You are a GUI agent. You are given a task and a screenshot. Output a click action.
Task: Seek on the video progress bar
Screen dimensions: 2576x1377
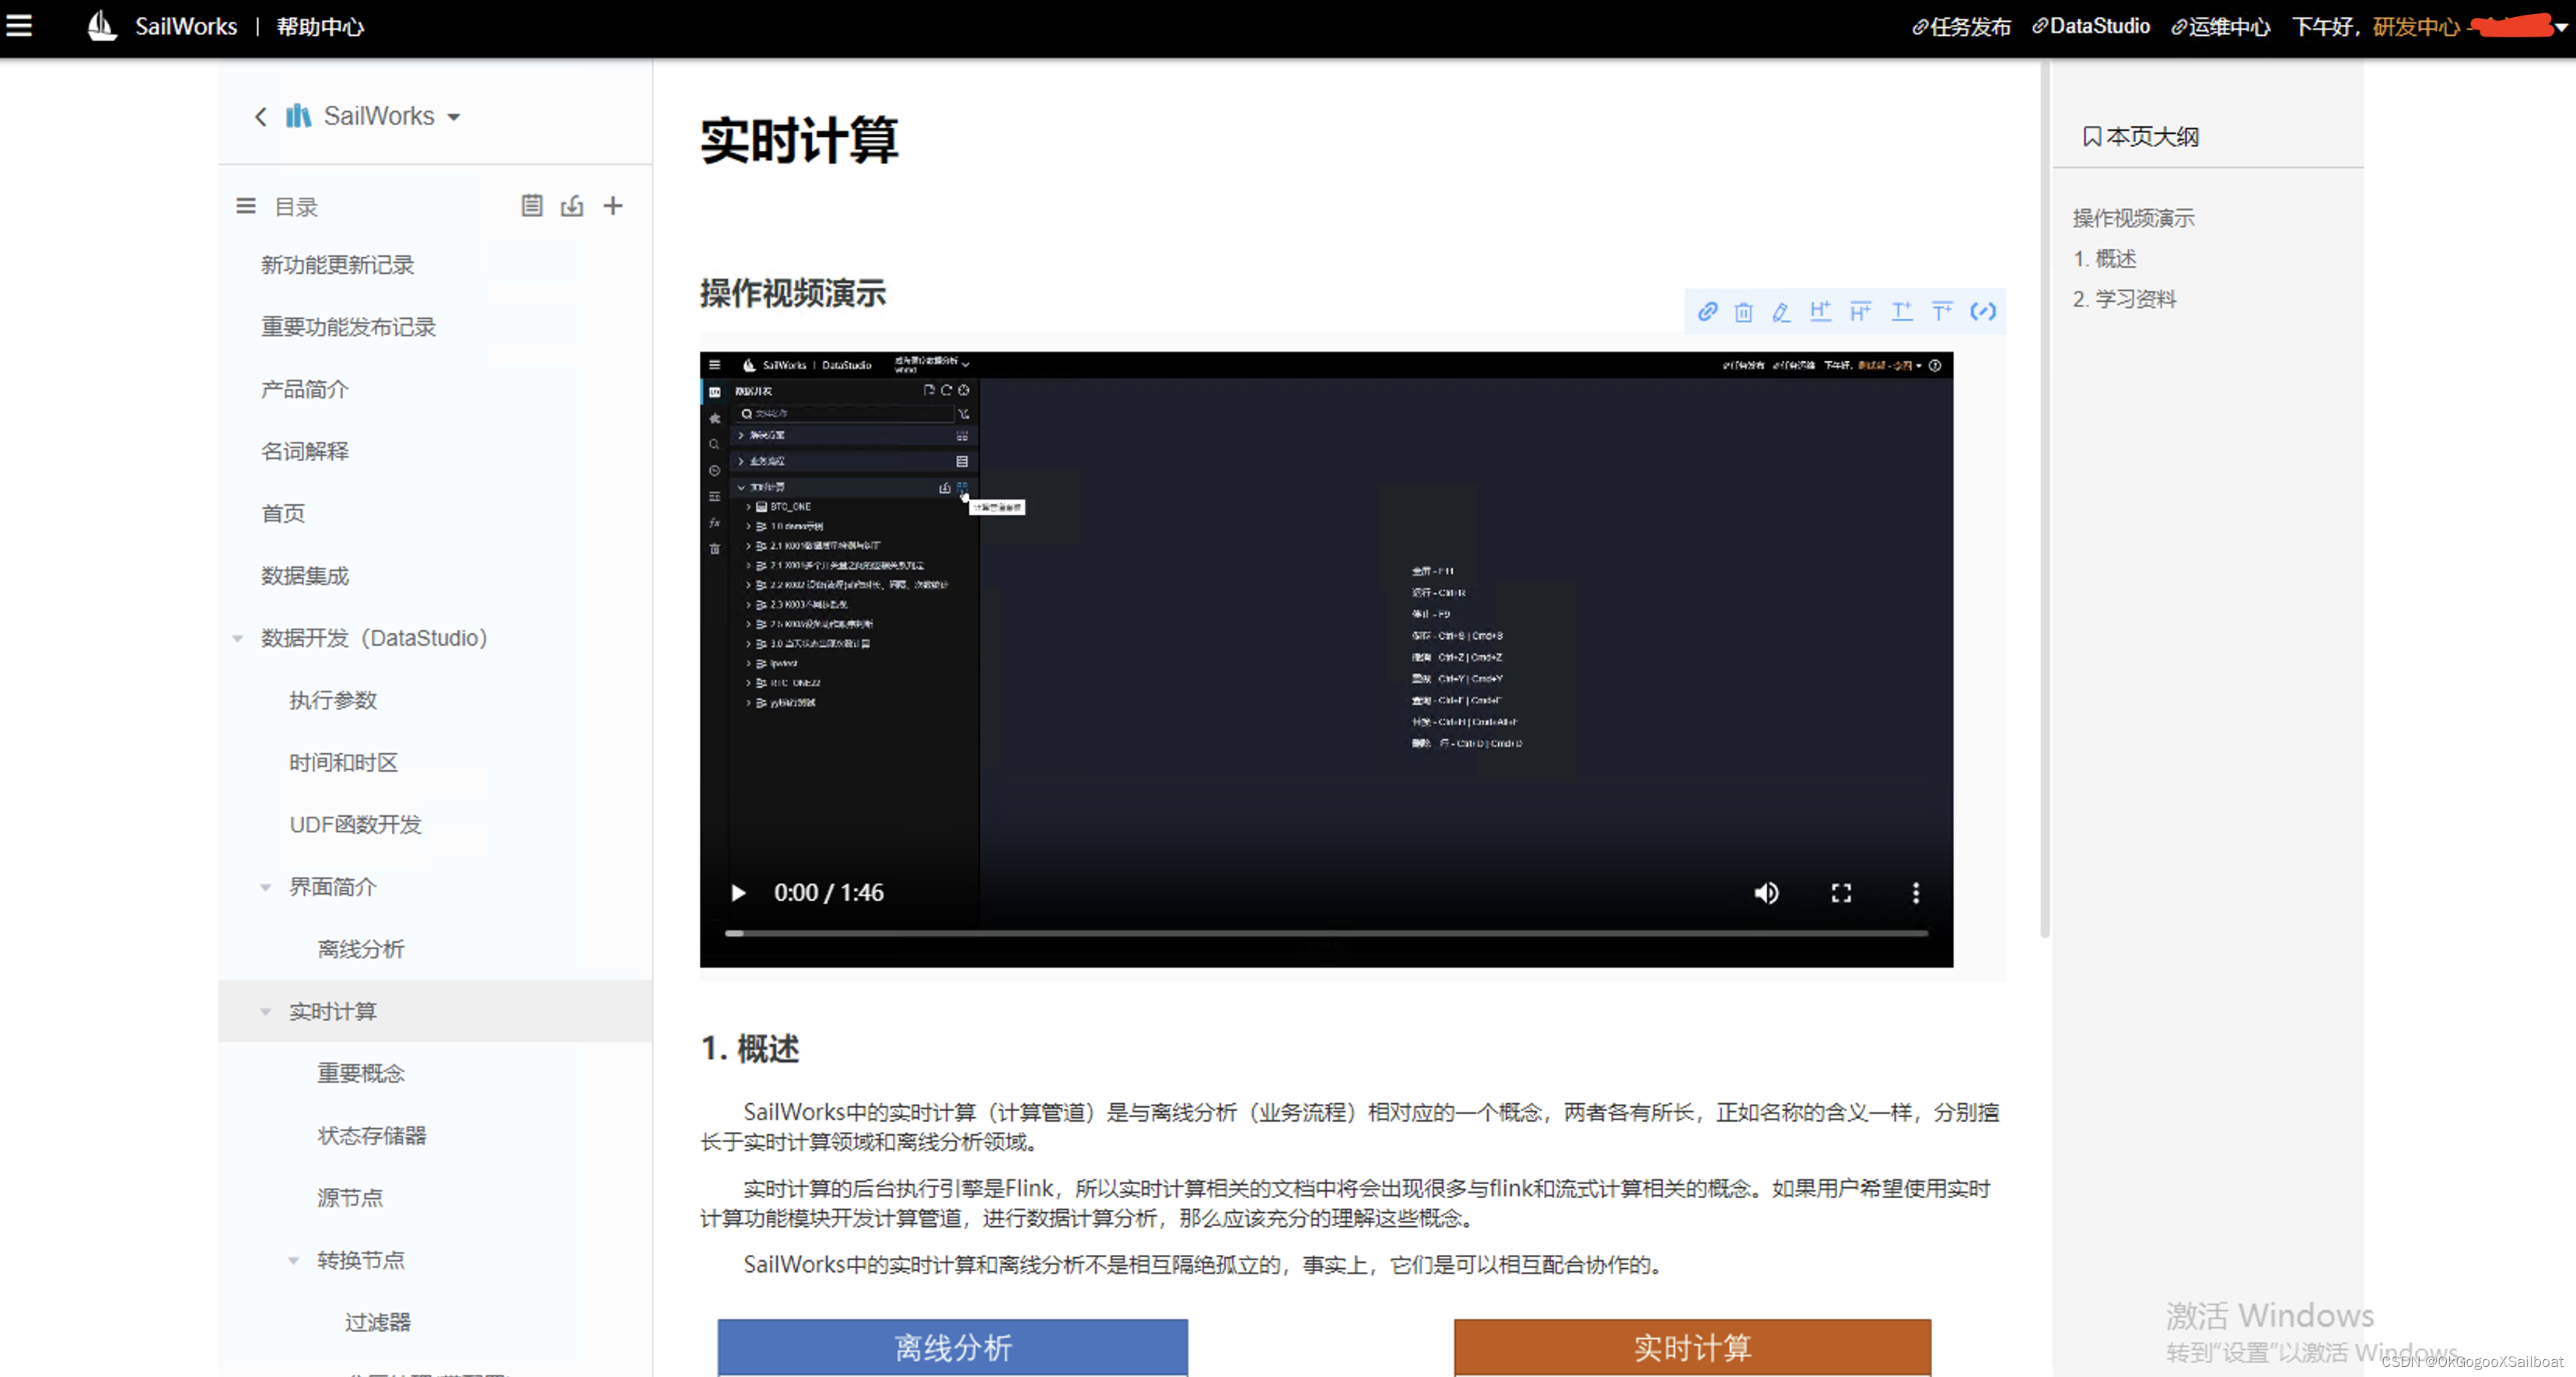1326,933
